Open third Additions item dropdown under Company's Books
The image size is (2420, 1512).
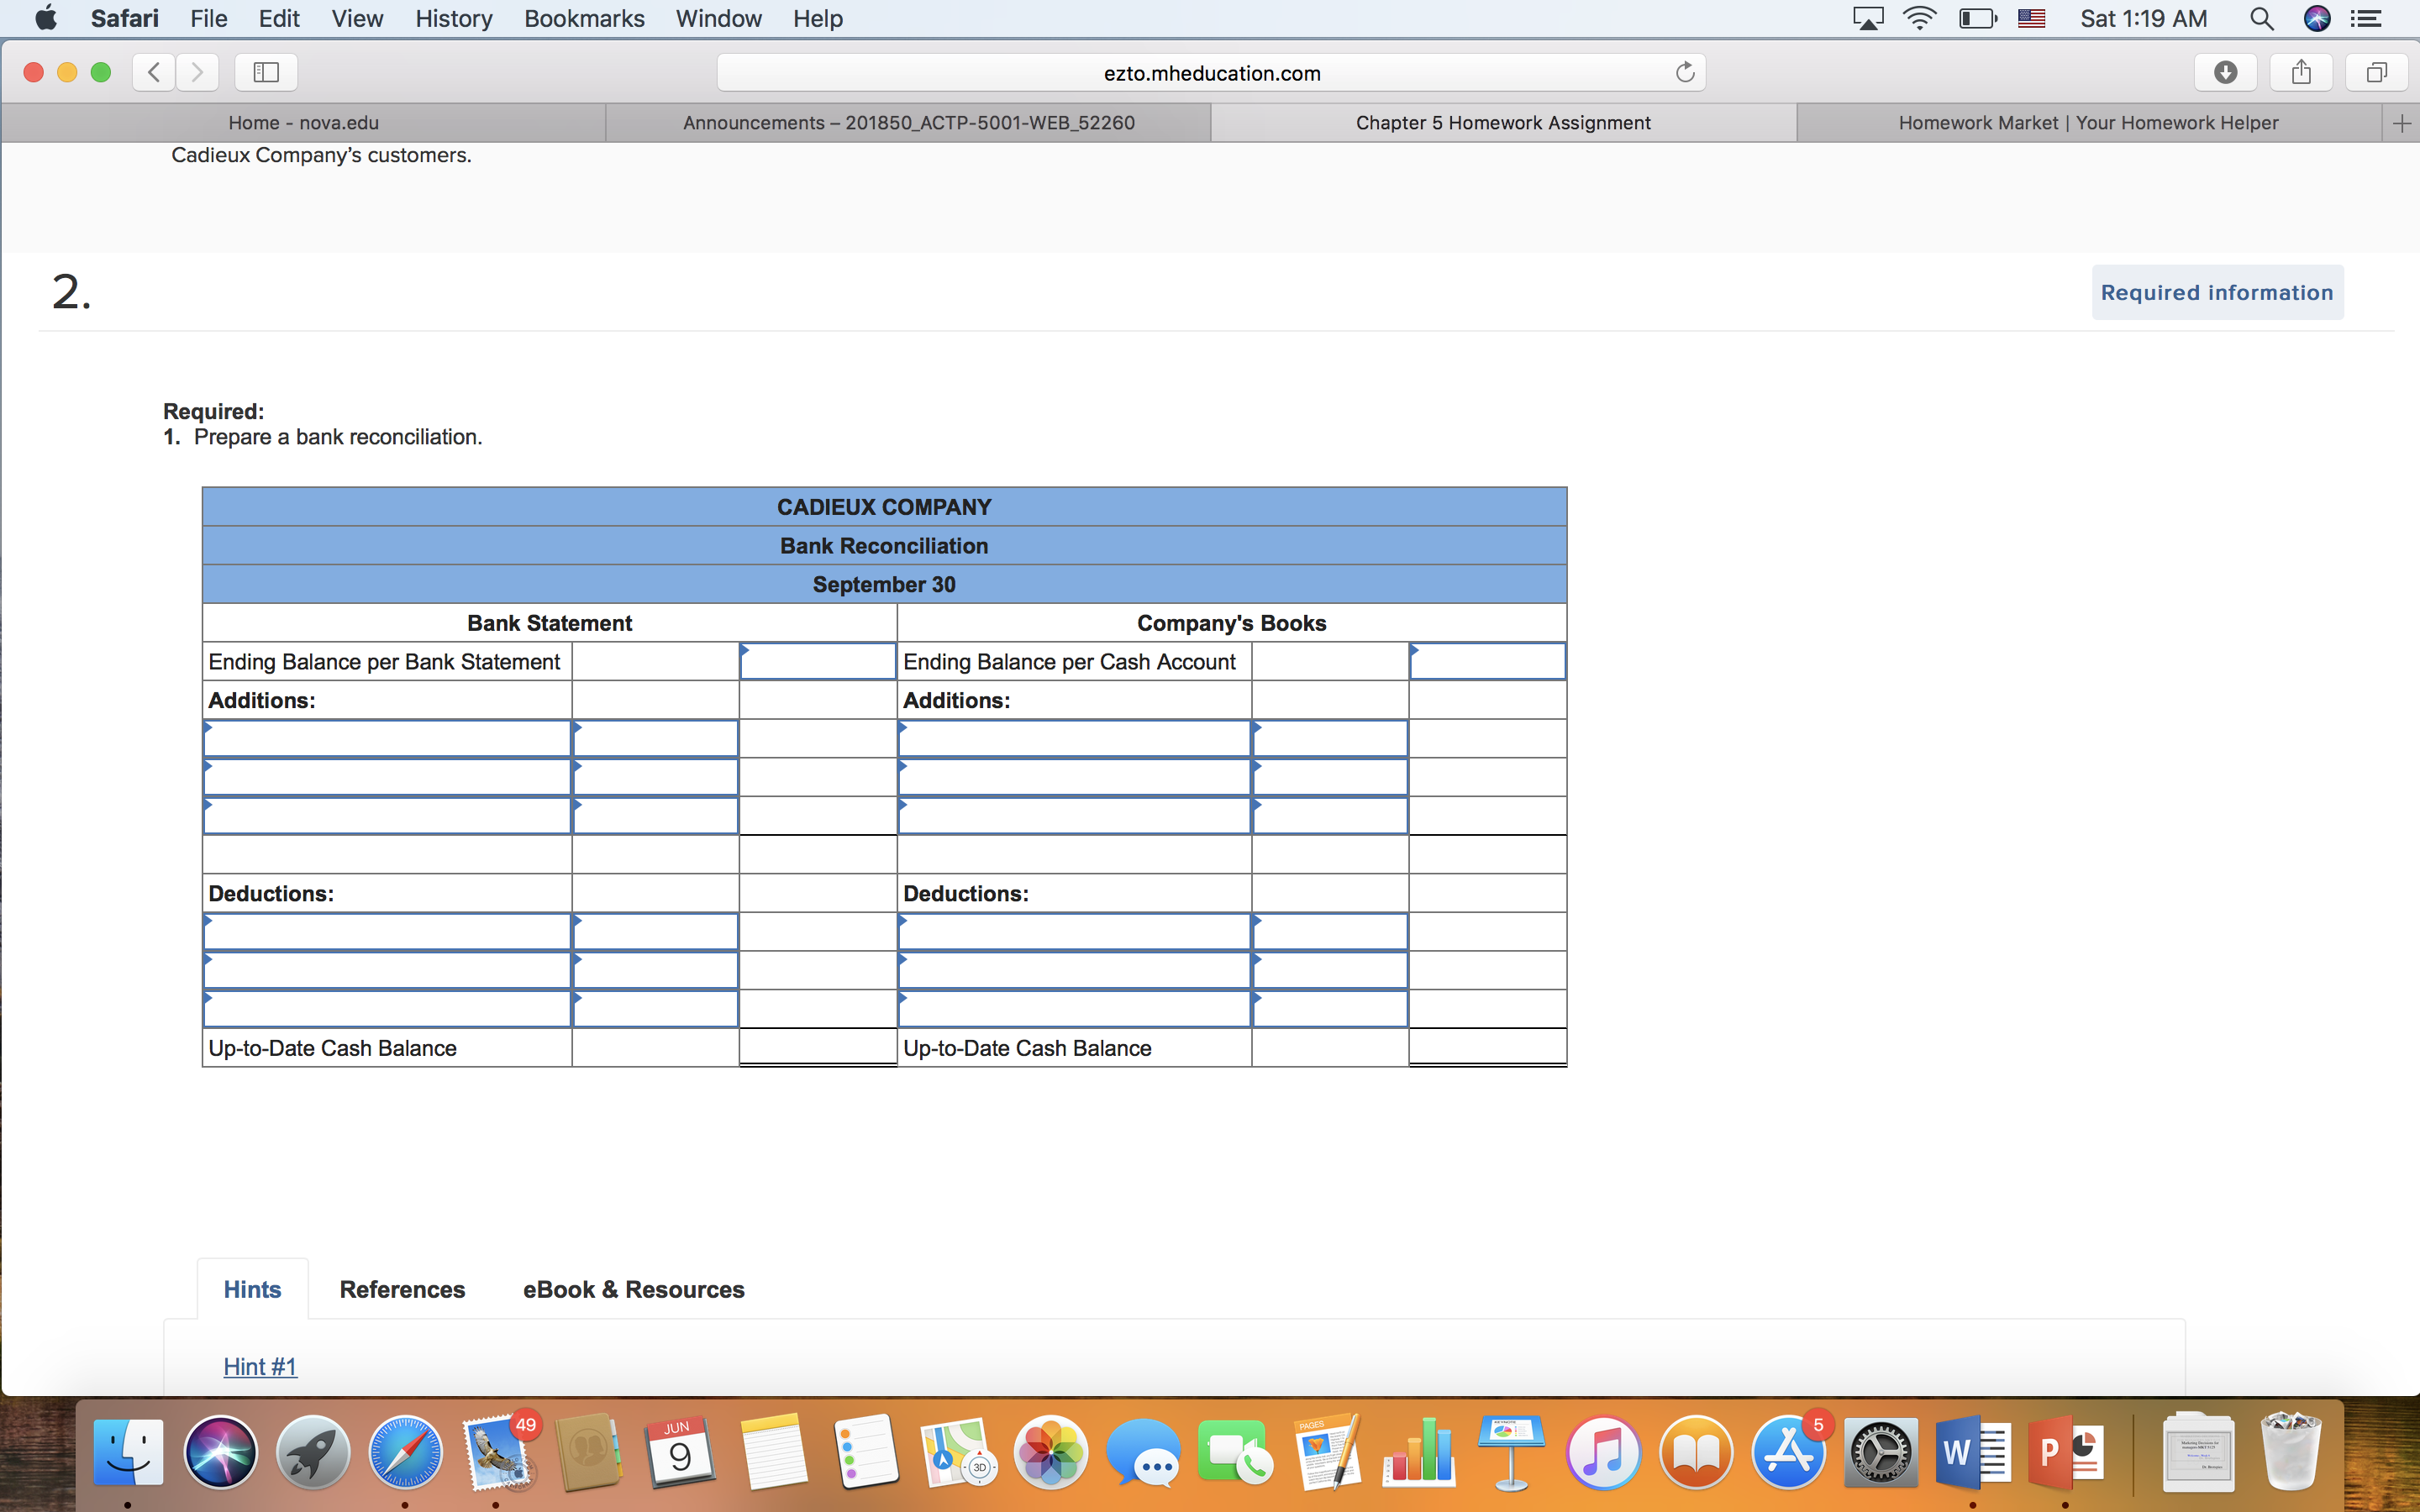click(1075, 816)
